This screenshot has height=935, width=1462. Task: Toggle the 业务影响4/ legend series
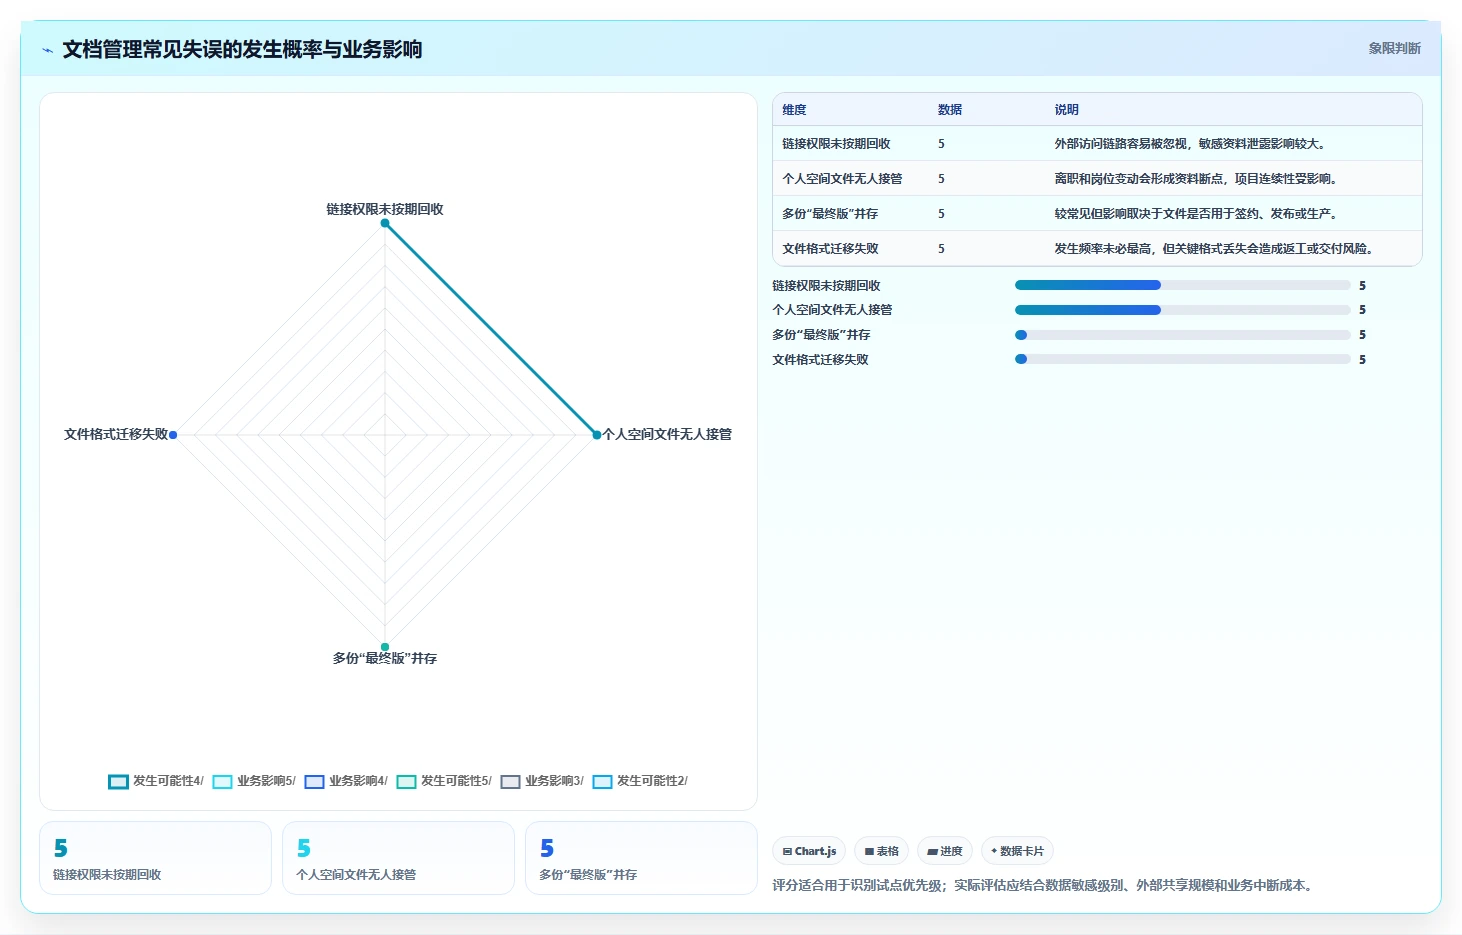click(346, 781)
